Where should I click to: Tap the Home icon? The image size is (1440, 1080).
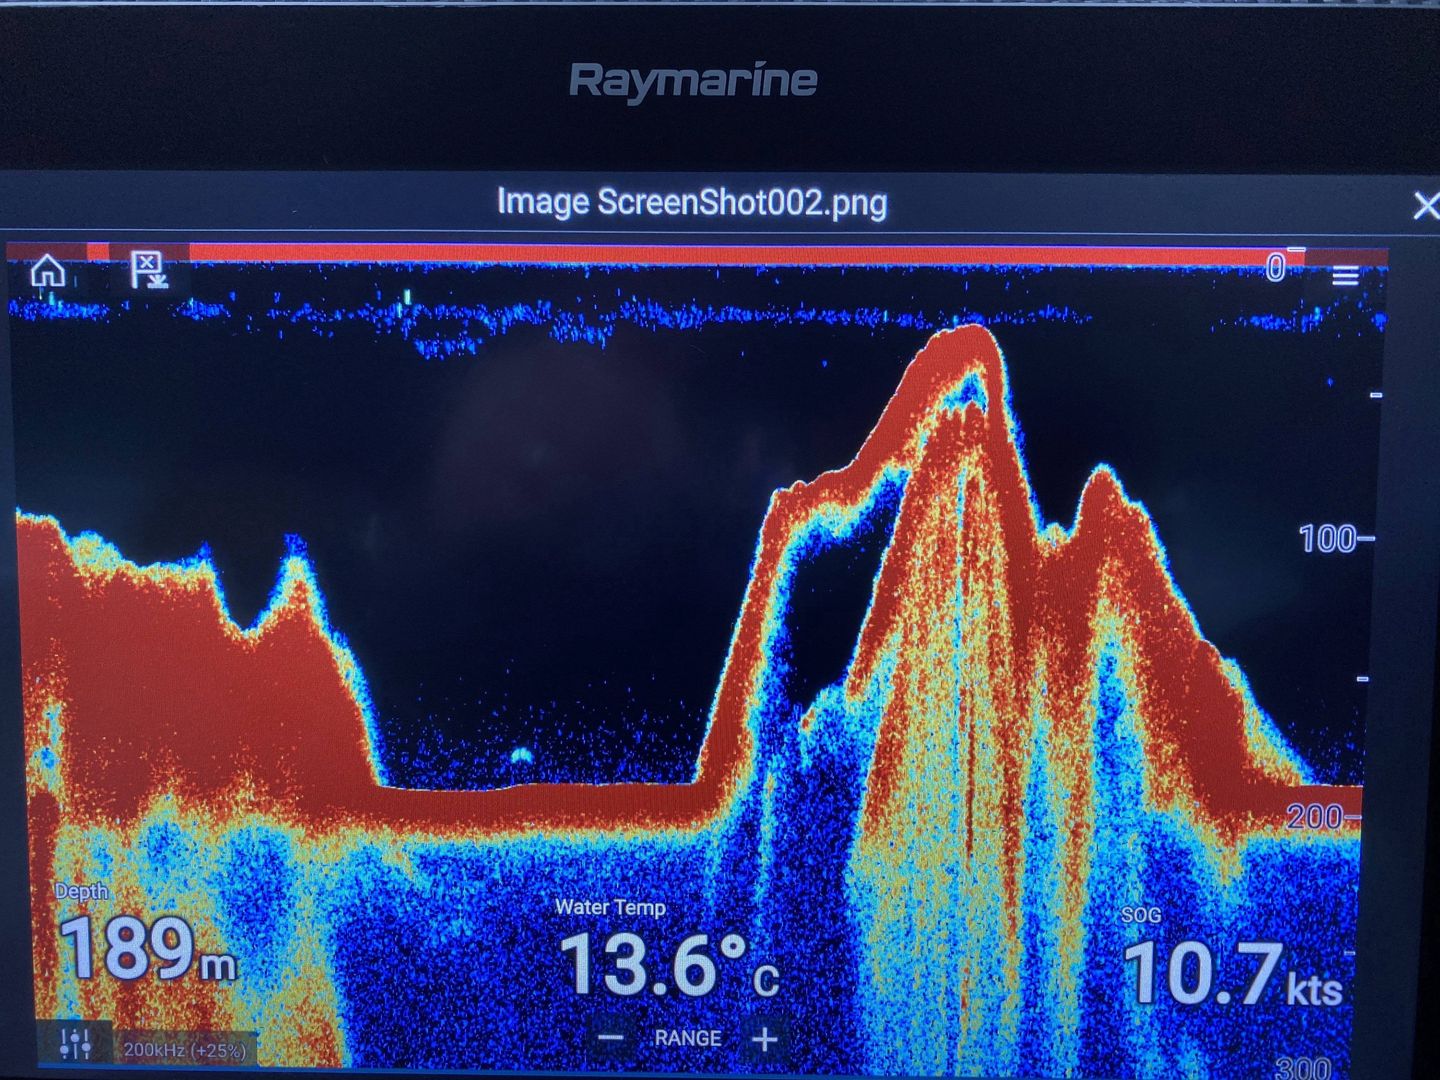(x=48, y=271)
